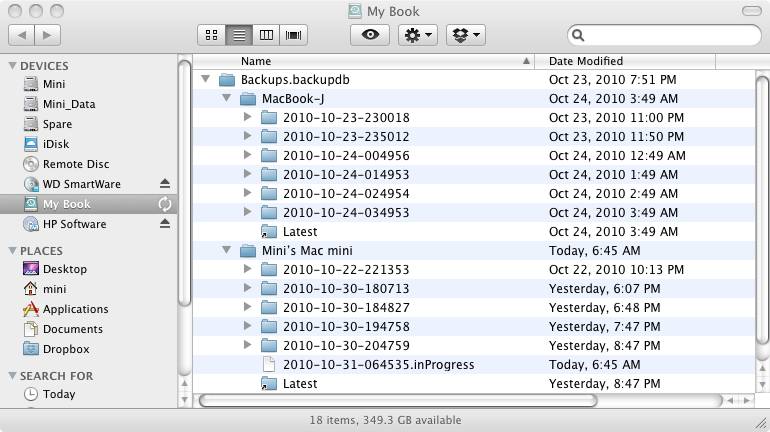Click window resize grip corner

[x=763, y=423]
